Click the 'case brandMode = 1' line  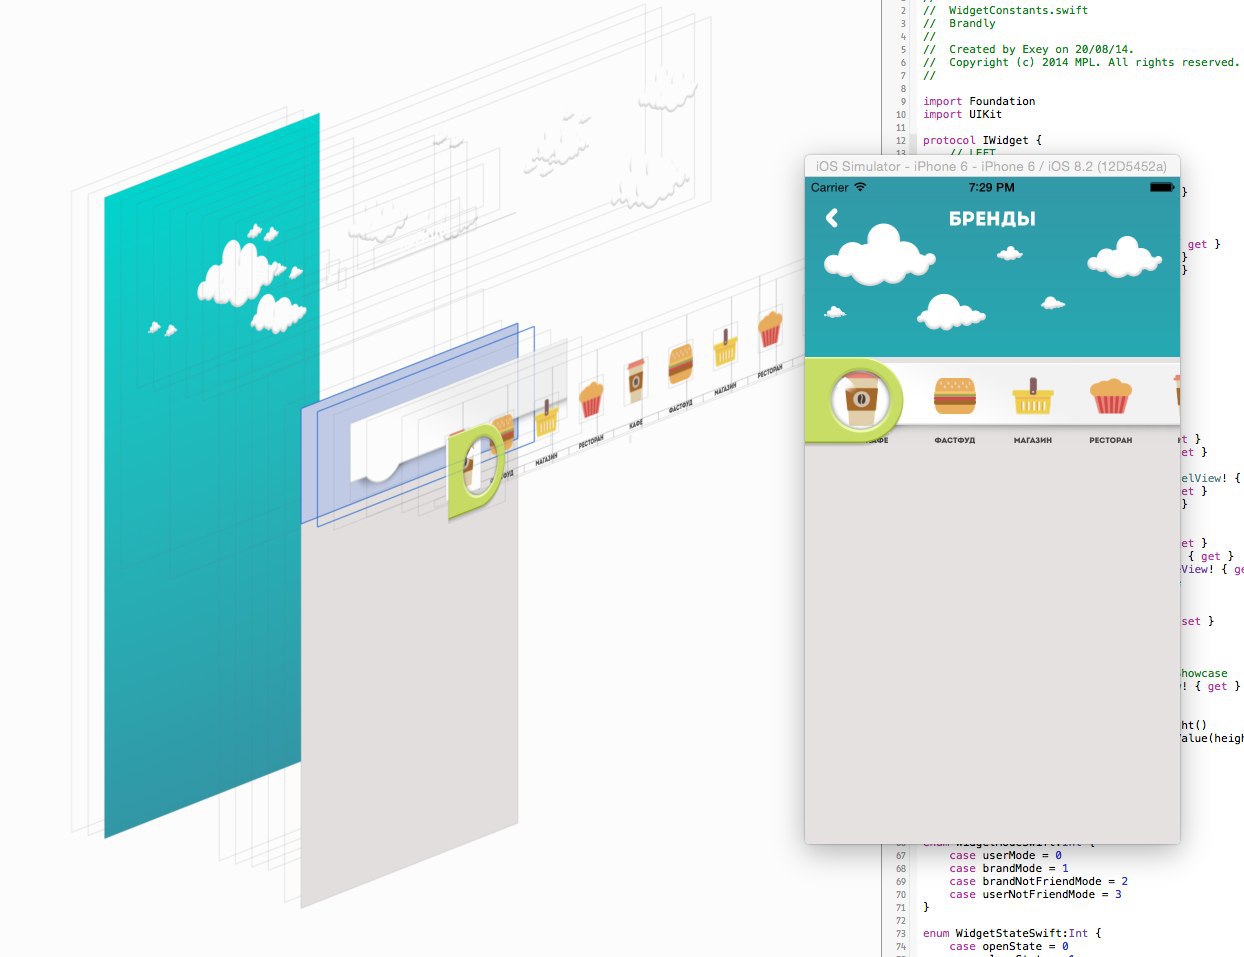point(1009,868)
